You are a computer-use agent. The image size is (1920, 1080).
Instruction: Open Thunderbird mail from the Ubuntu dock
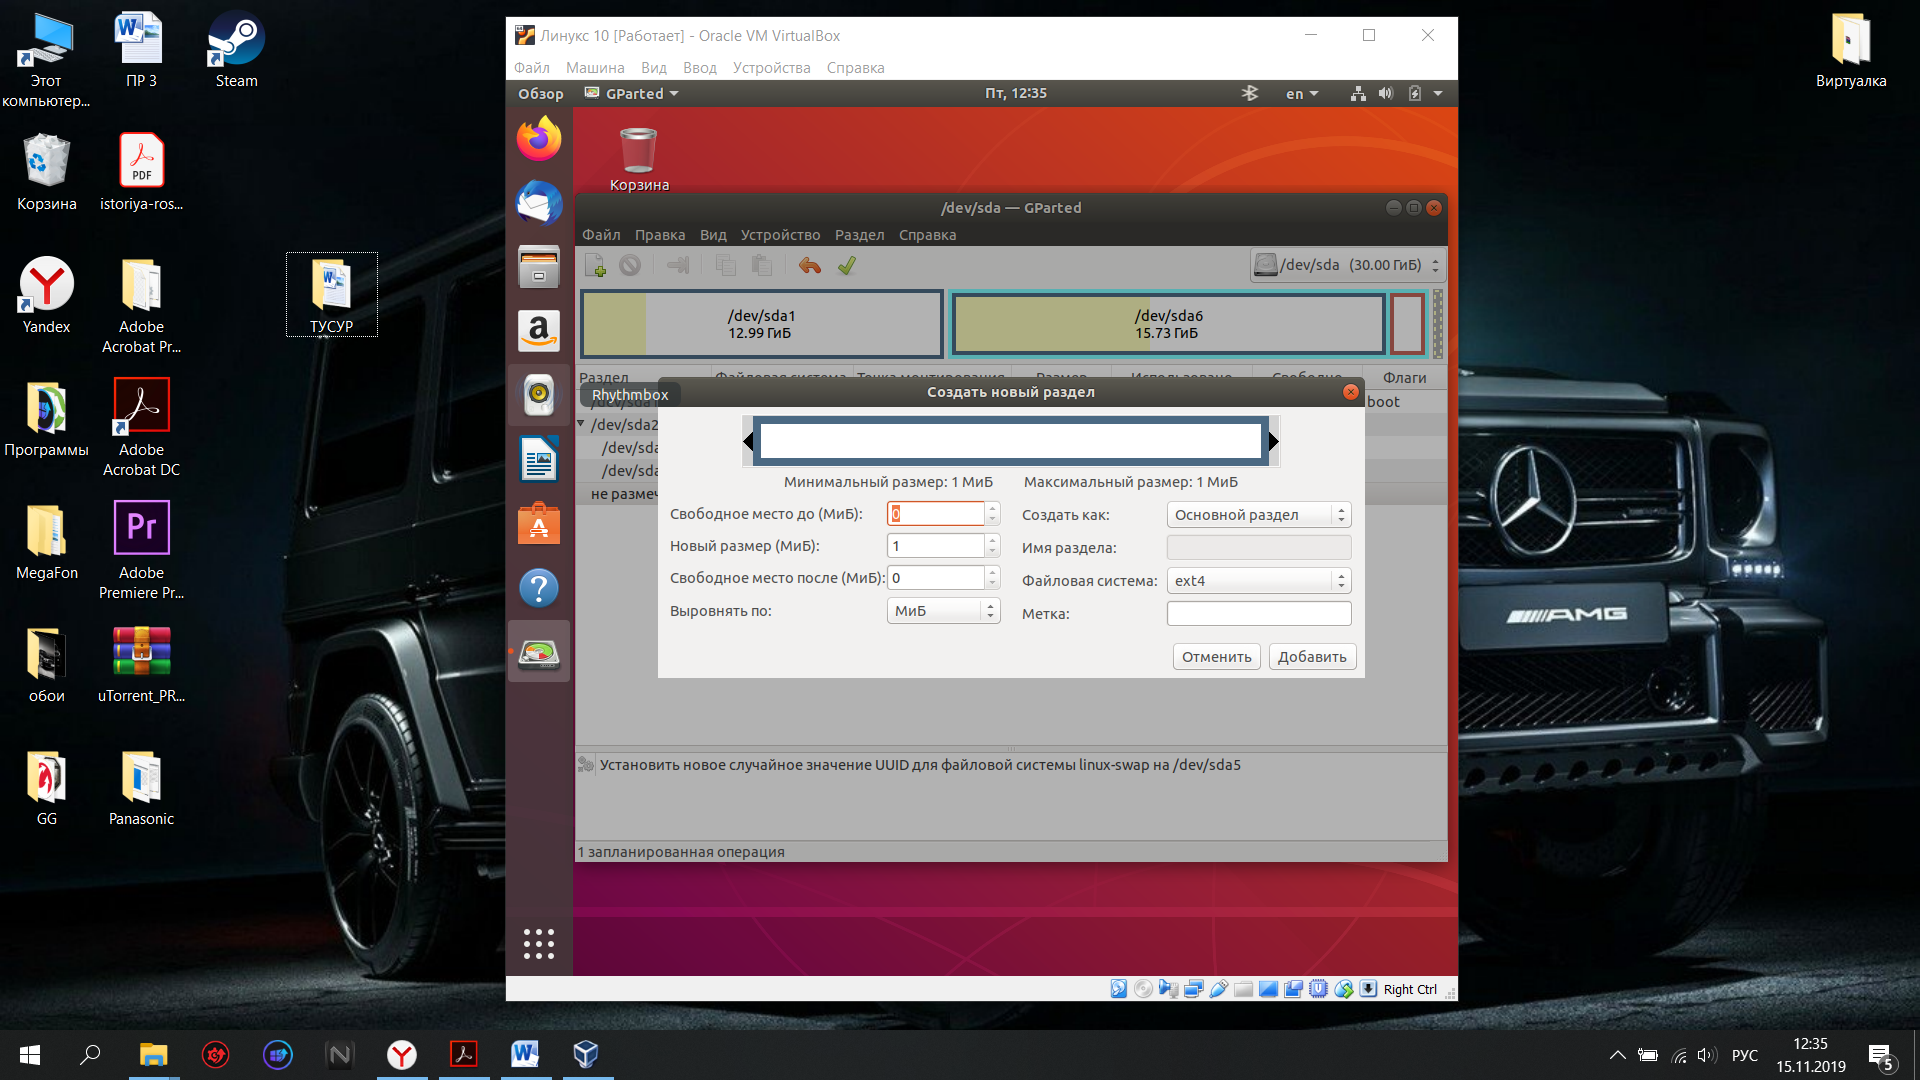tap(539, 203)
